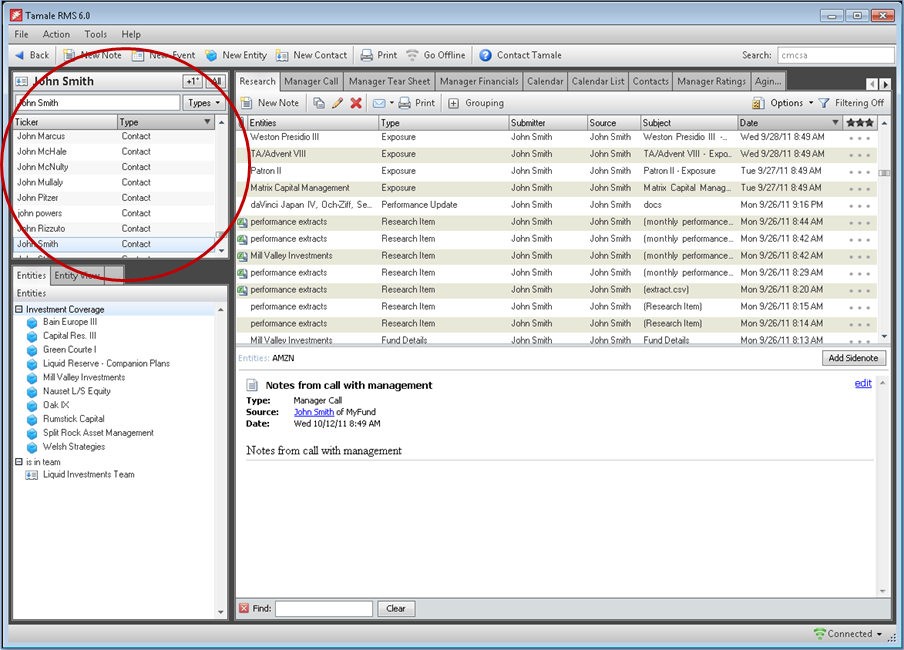Collapse the Investment Coverage tree node
The image size is (904, 650).
(x=19, y=310)
